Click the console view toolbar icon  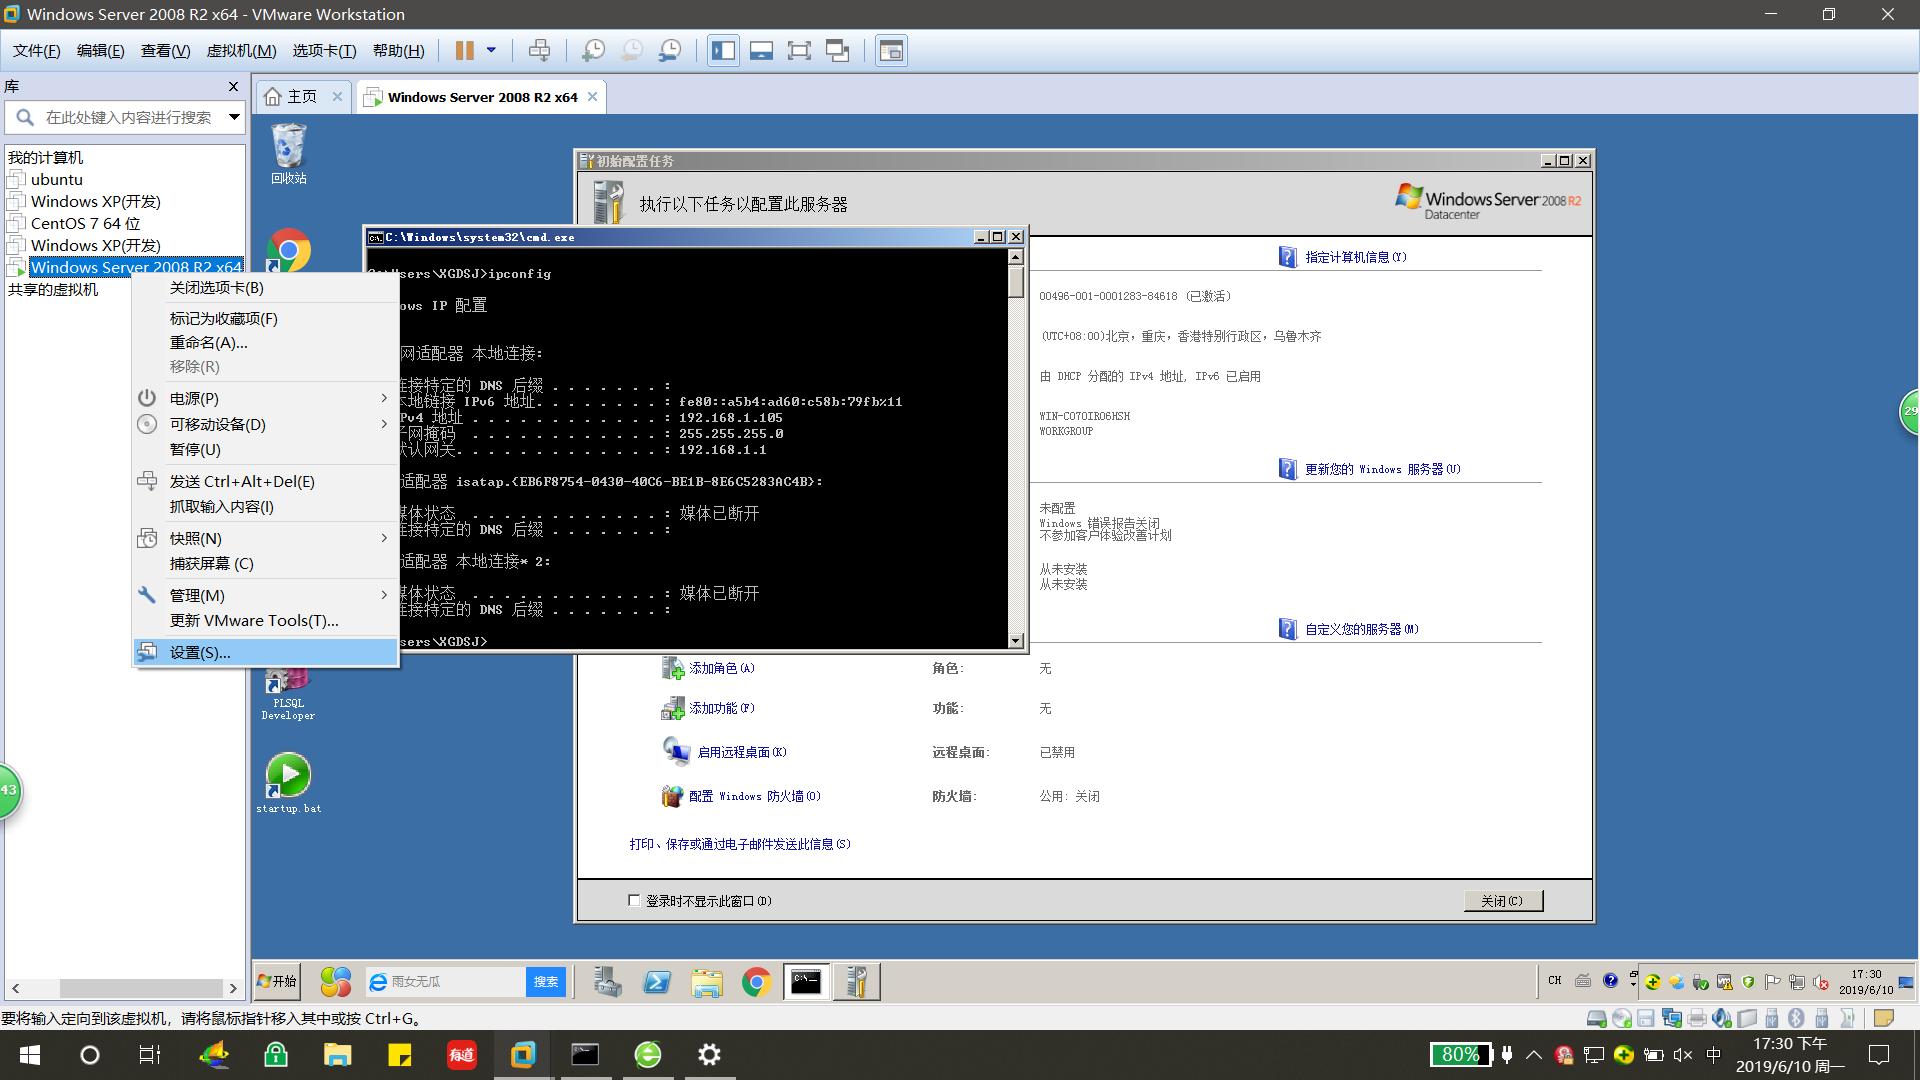tap(891, 50)
